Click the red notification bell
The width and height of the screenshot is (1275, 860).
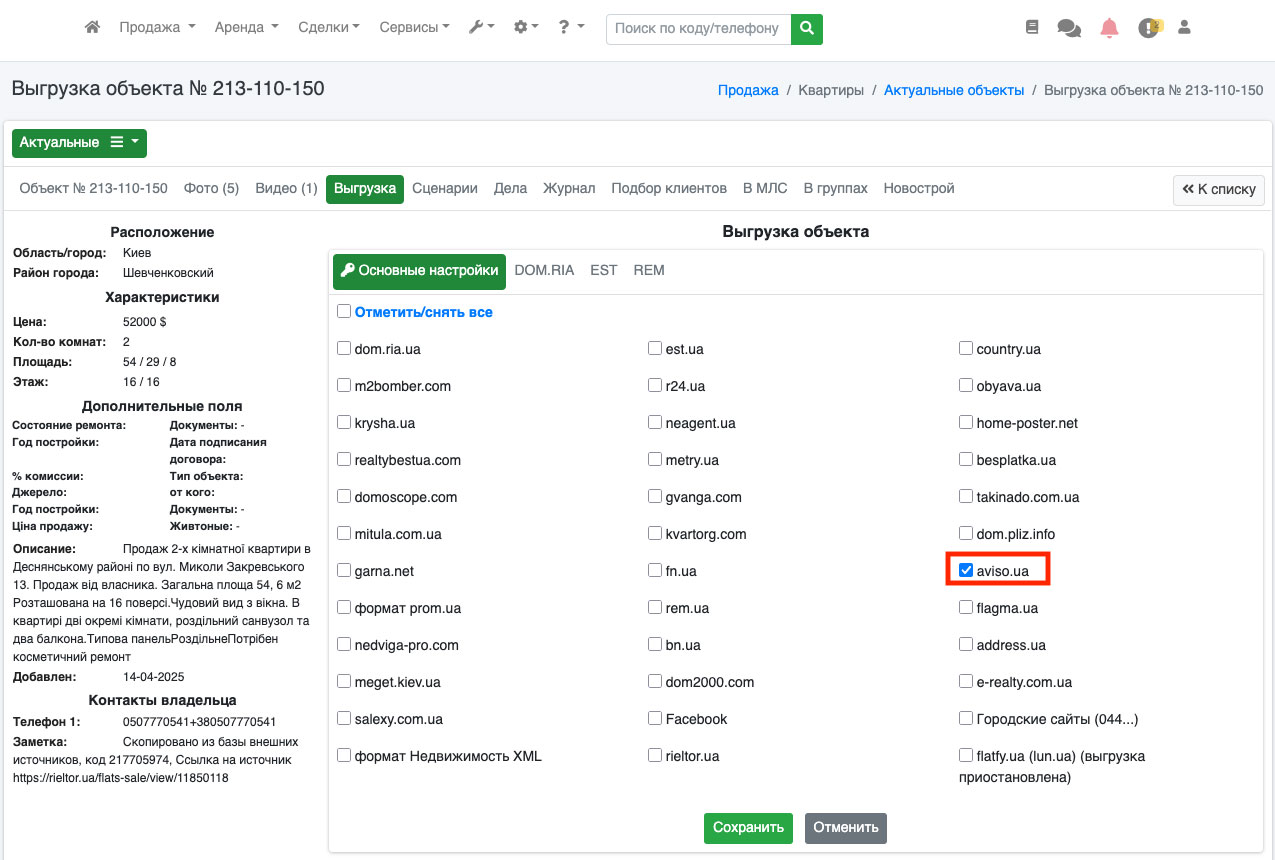[x=1109, y=28]
